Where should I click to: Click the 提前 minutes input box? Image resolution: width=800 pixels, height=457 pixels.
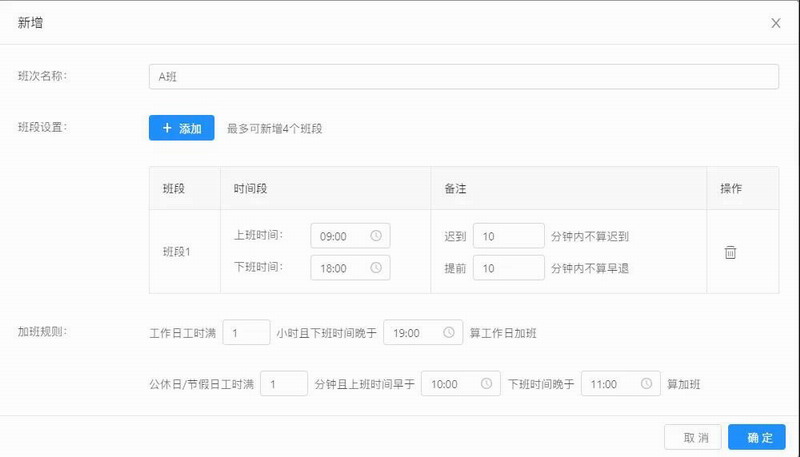508,268
